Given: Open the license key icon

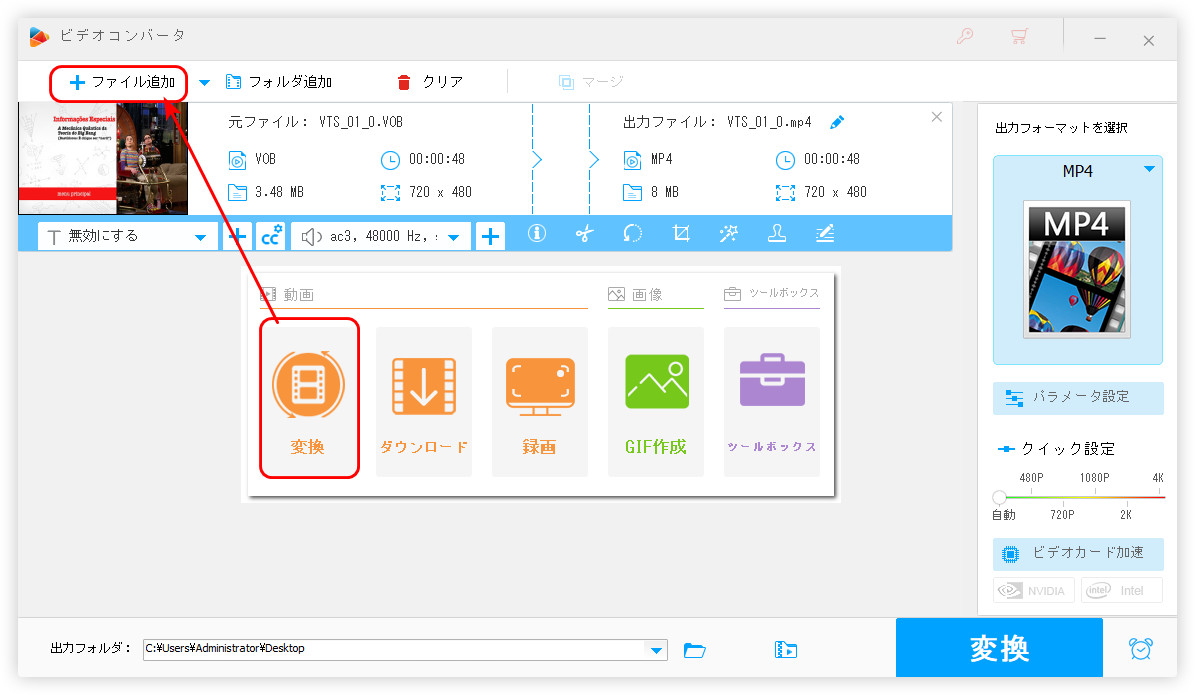Looking at the screenshot, I should (965, 37).
